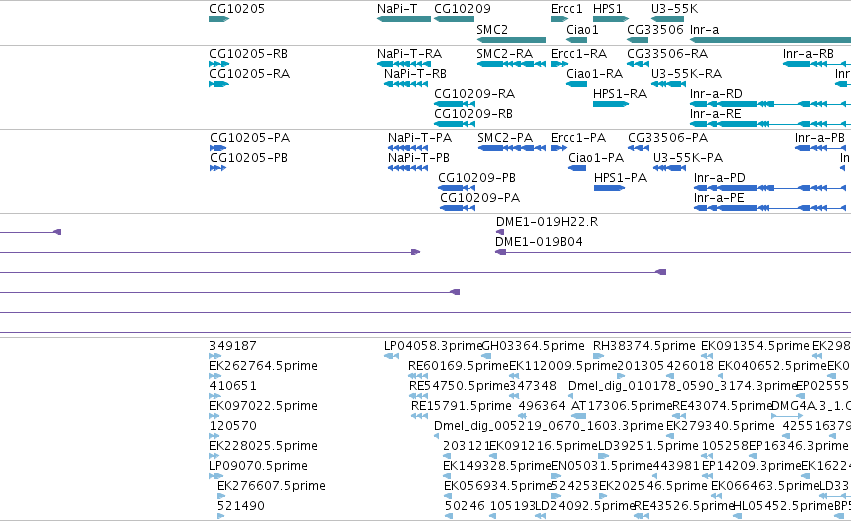Choose protein CG33506-PA
Image resolution: width=851 pixels, height=521 pixels.
(639, 148)
